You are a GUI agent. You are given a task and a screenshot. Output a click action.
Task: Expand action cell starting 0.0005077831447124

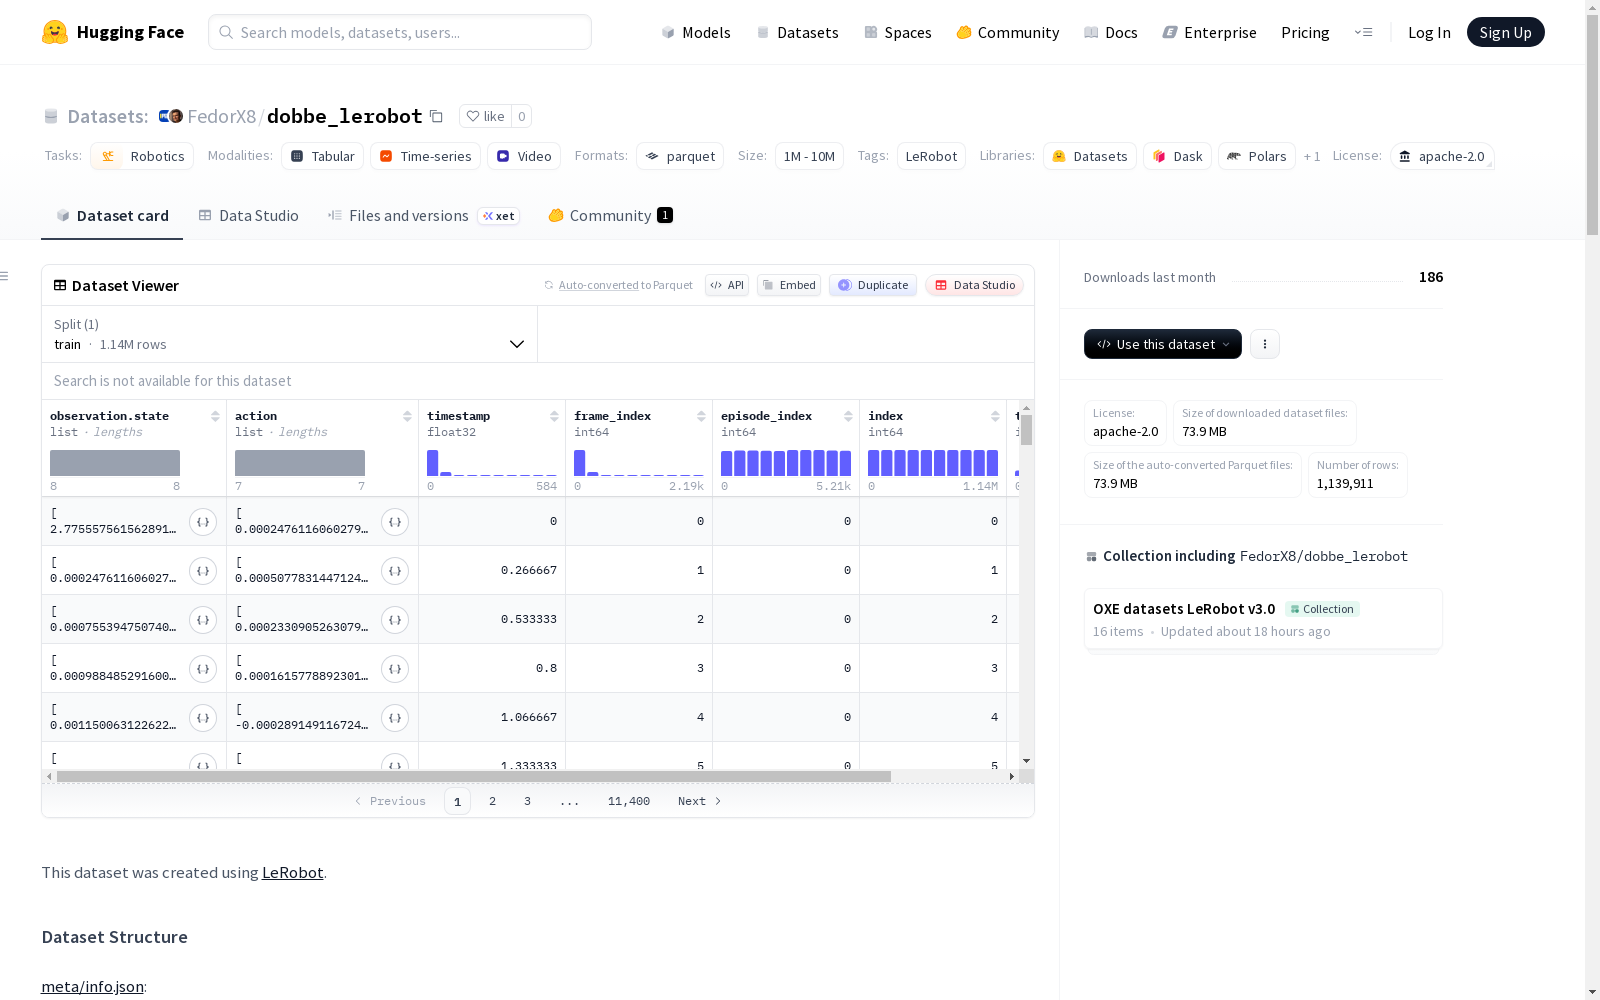tap(395, 570)
